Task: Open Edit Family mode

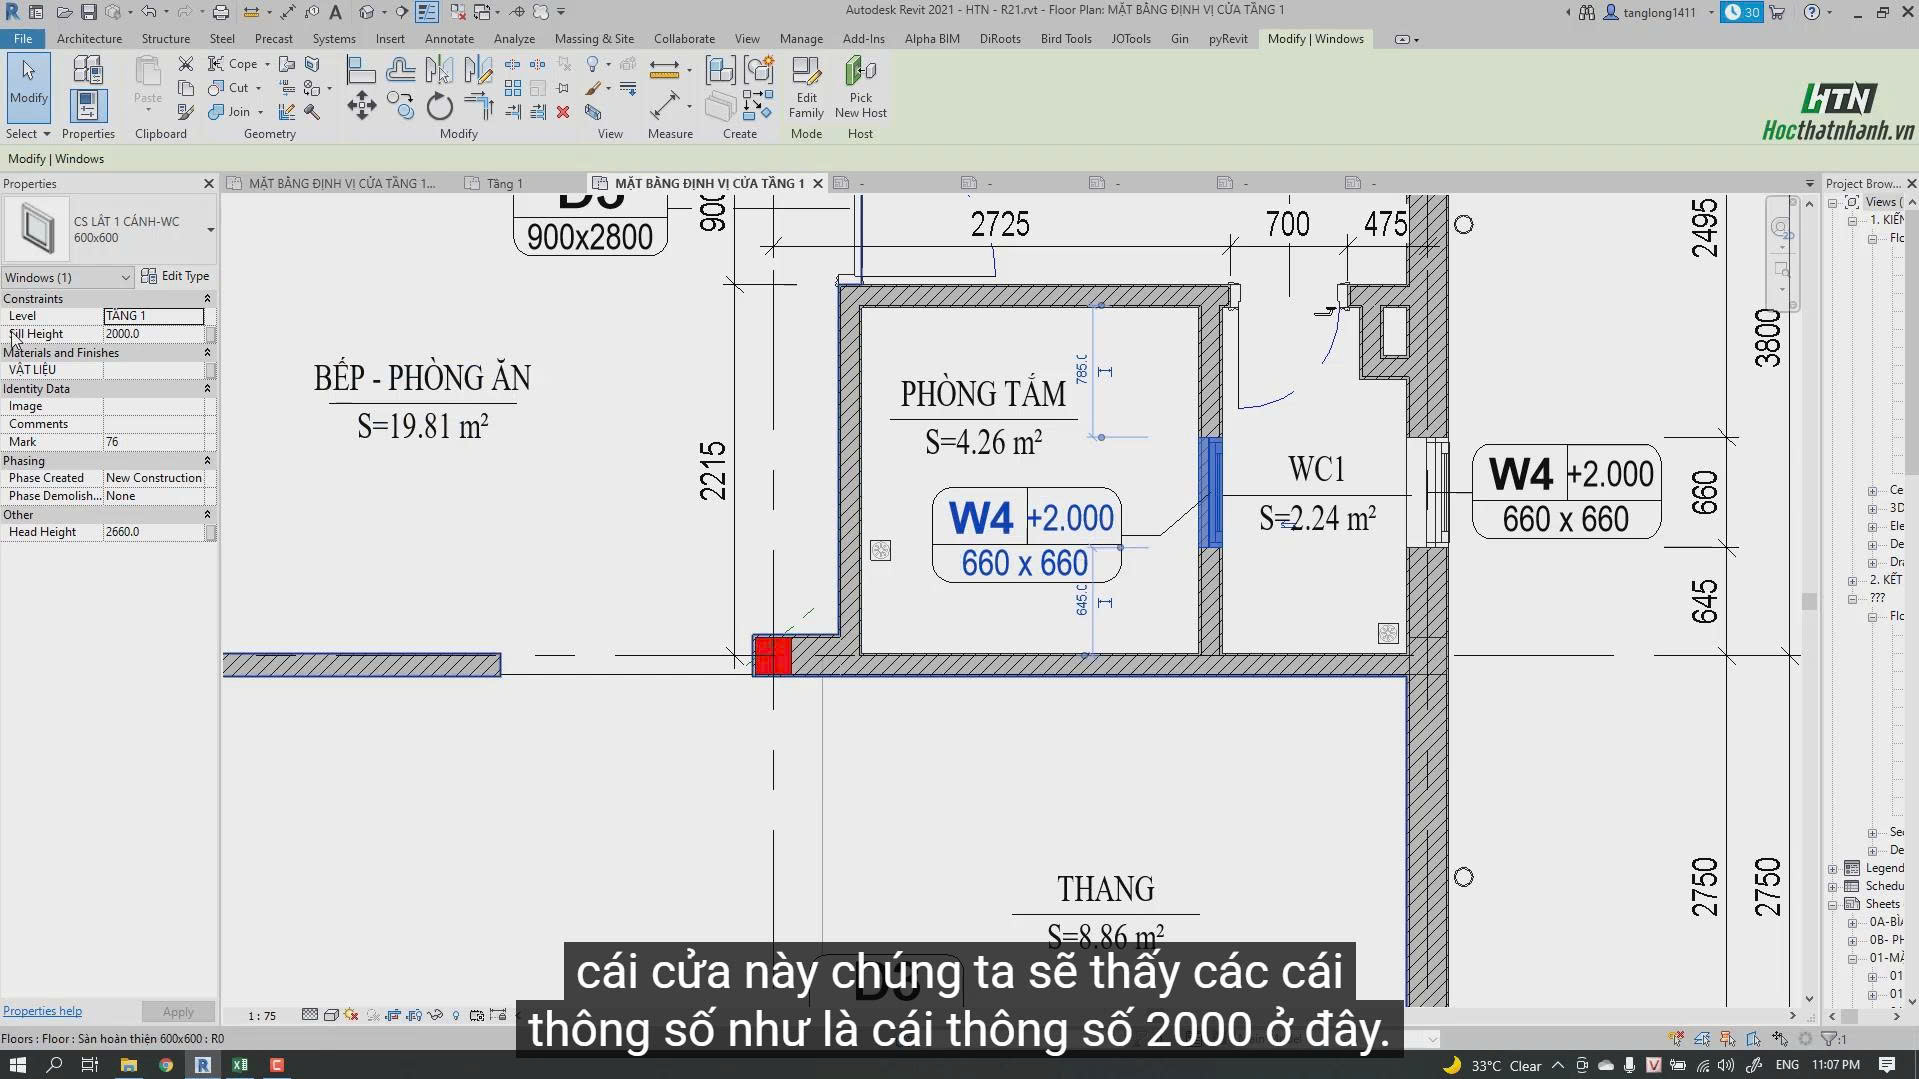Action: click(806, 88)
